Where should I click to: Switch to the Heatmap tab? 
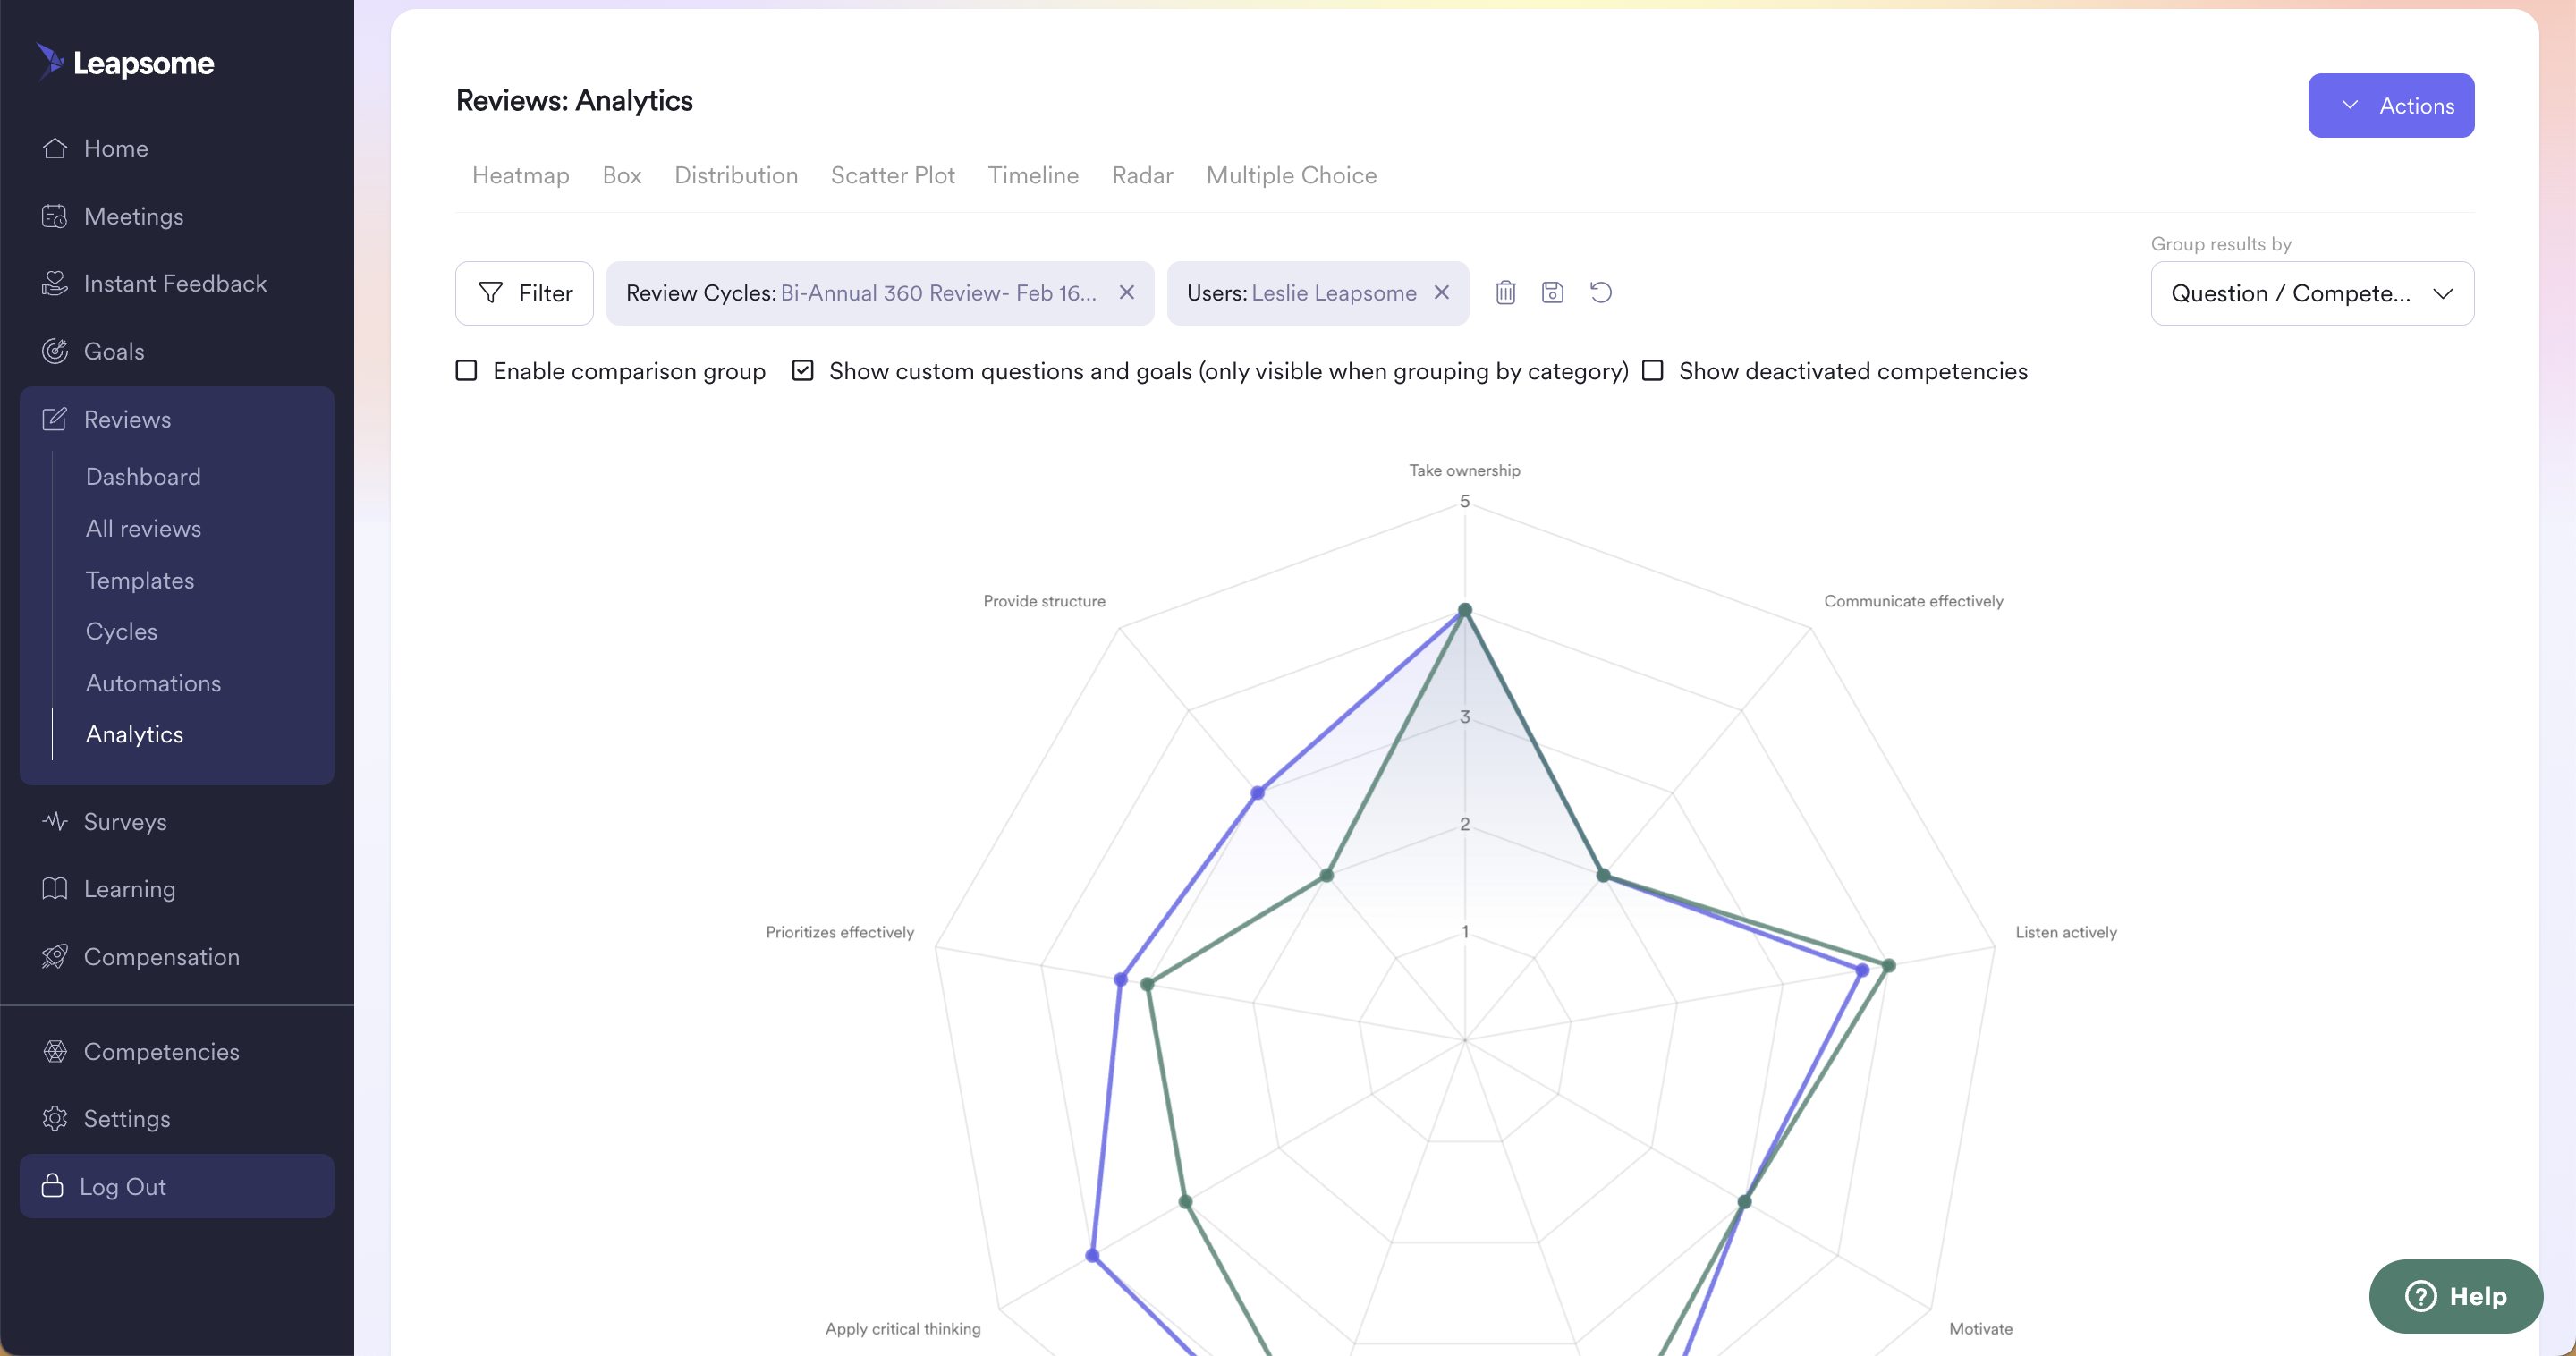[x=520, y=175]
